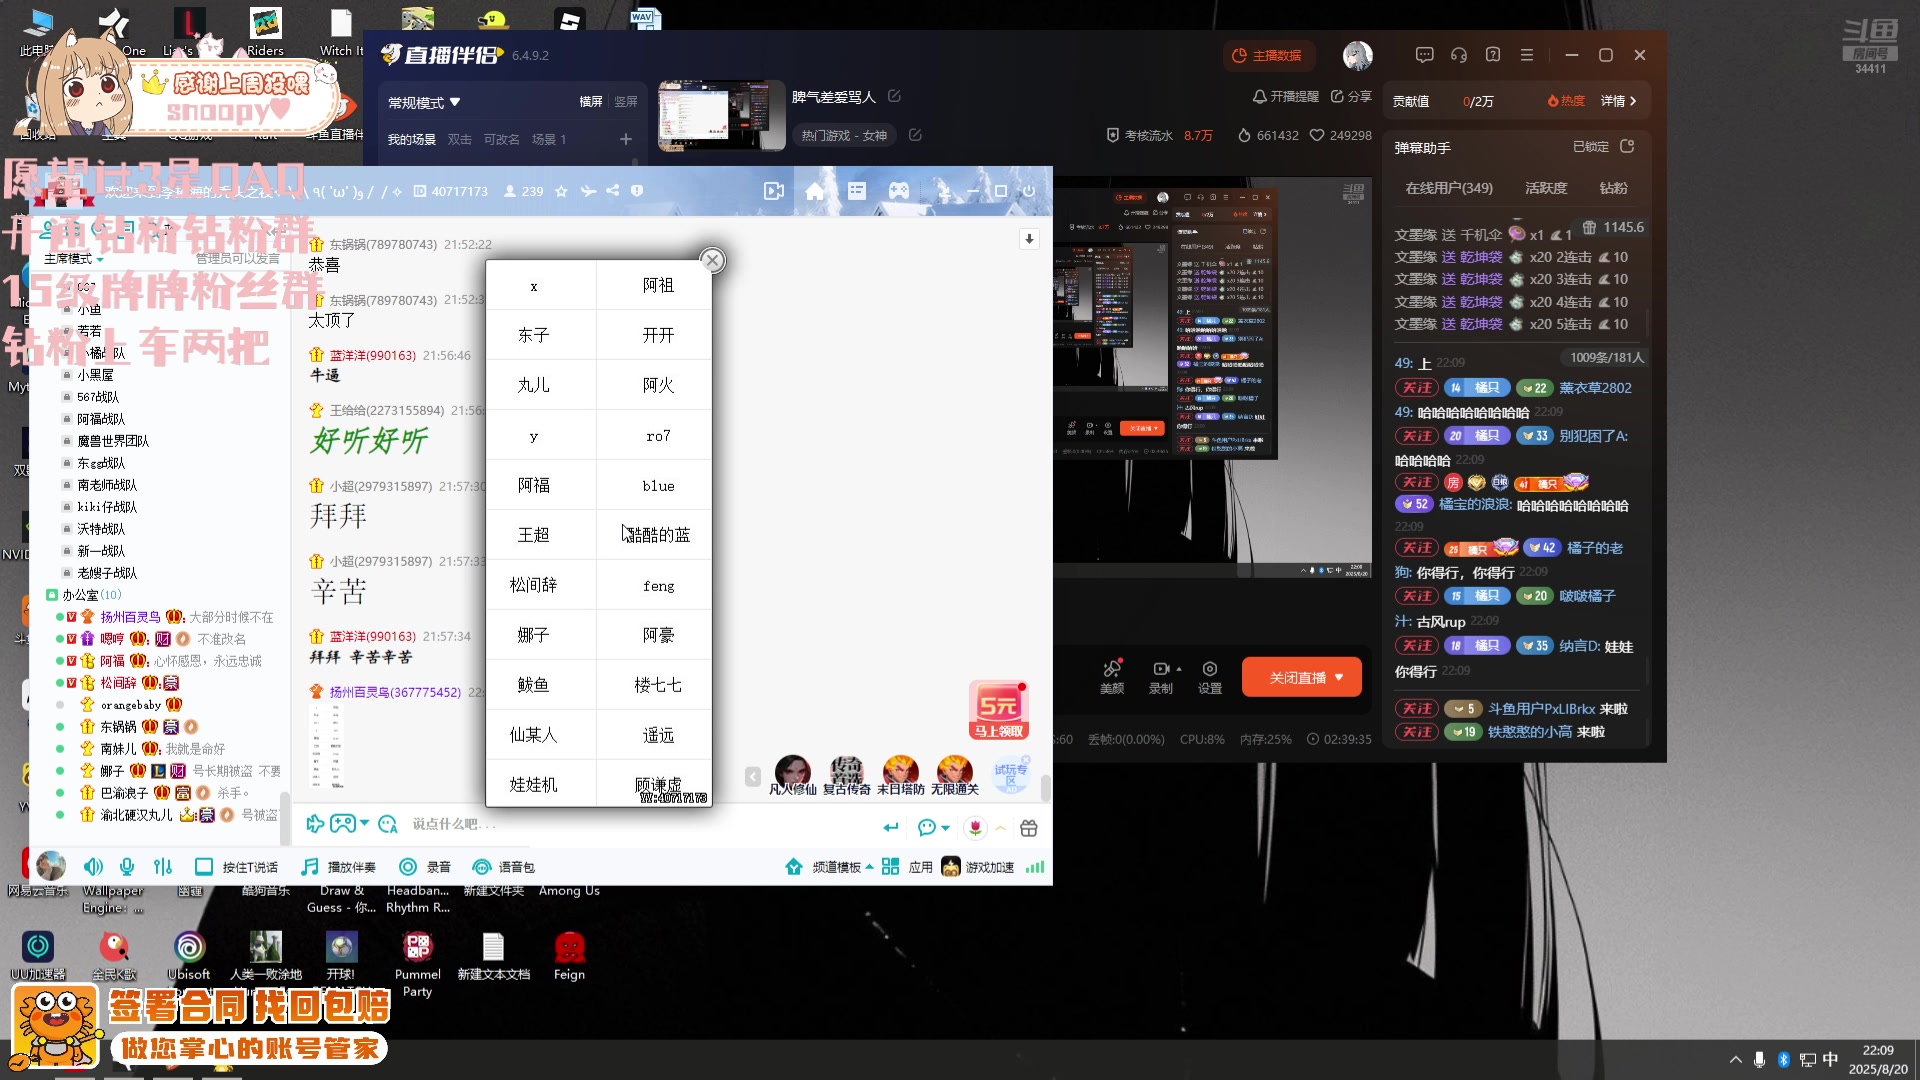Open 美颜 beauty filter icon
1920x1080 pixels.
pyautogui.click(x=1112, y=677)
